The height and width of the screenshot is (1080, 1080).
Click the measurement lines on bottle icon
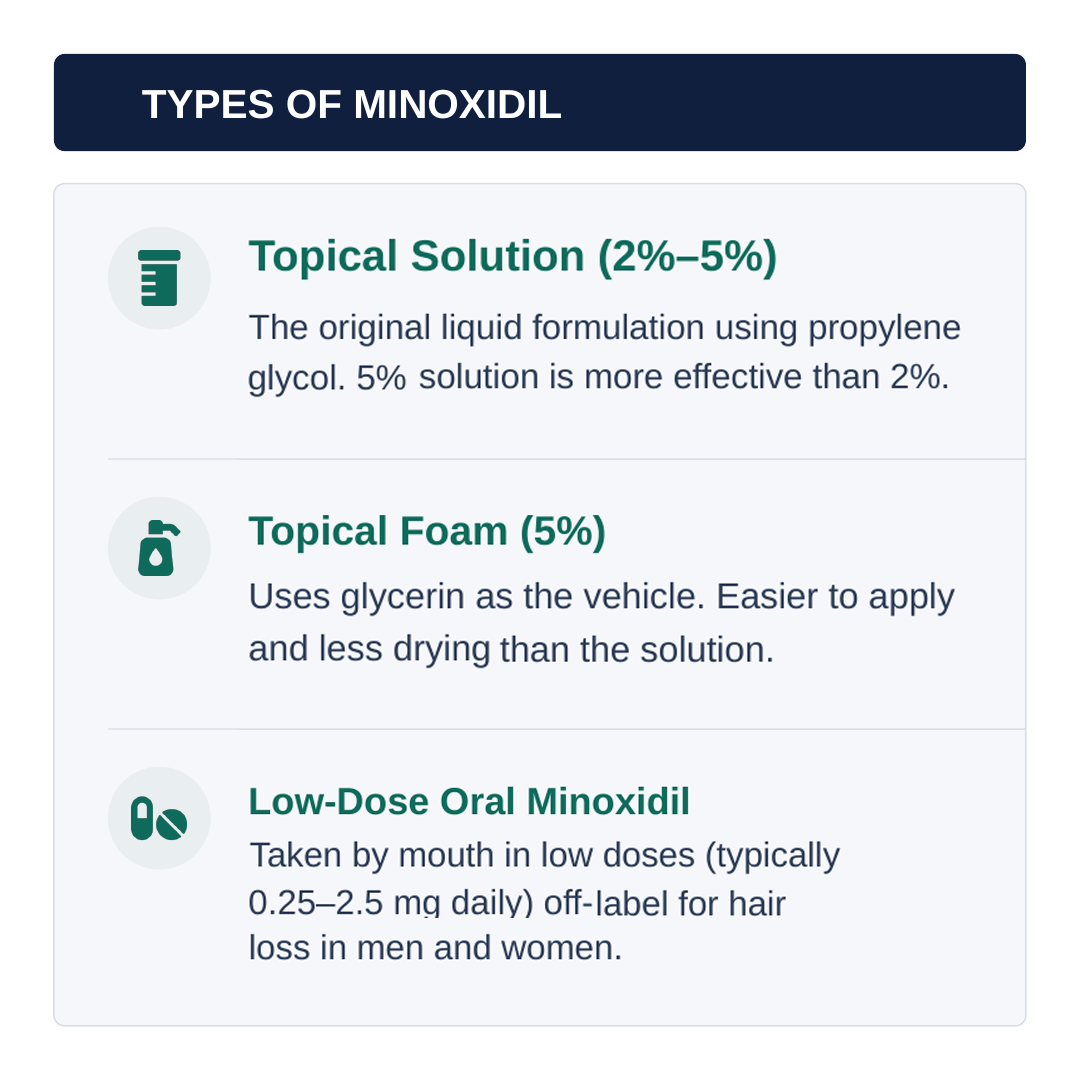coord(149,286)
